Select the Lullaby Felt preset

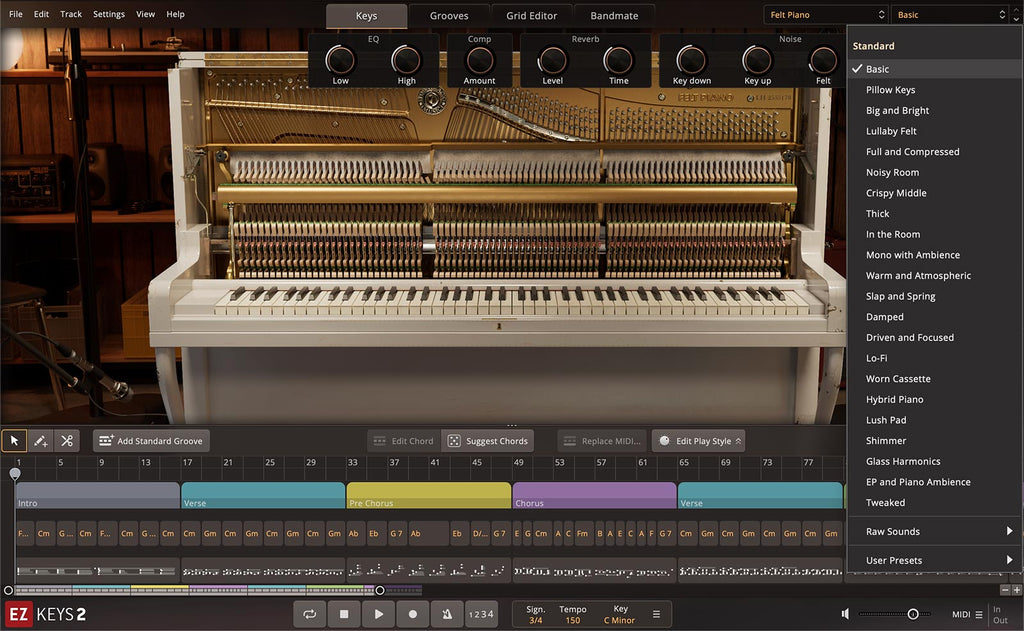[x=935, y=131]
